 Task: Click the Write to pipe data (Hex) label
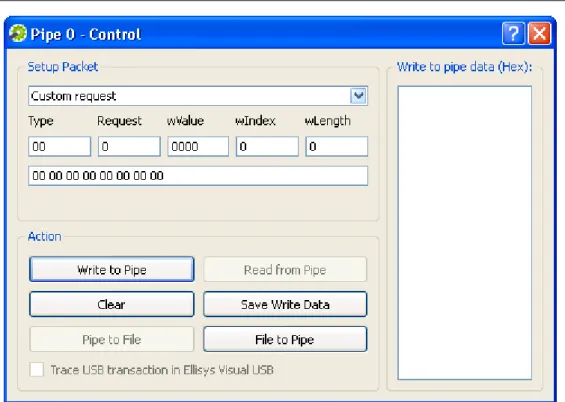464,67
